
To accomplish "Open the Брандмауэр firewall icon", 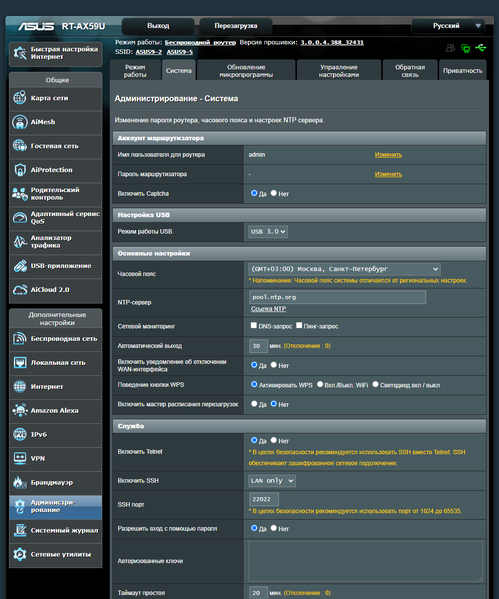I will click(x=19, y=482).
